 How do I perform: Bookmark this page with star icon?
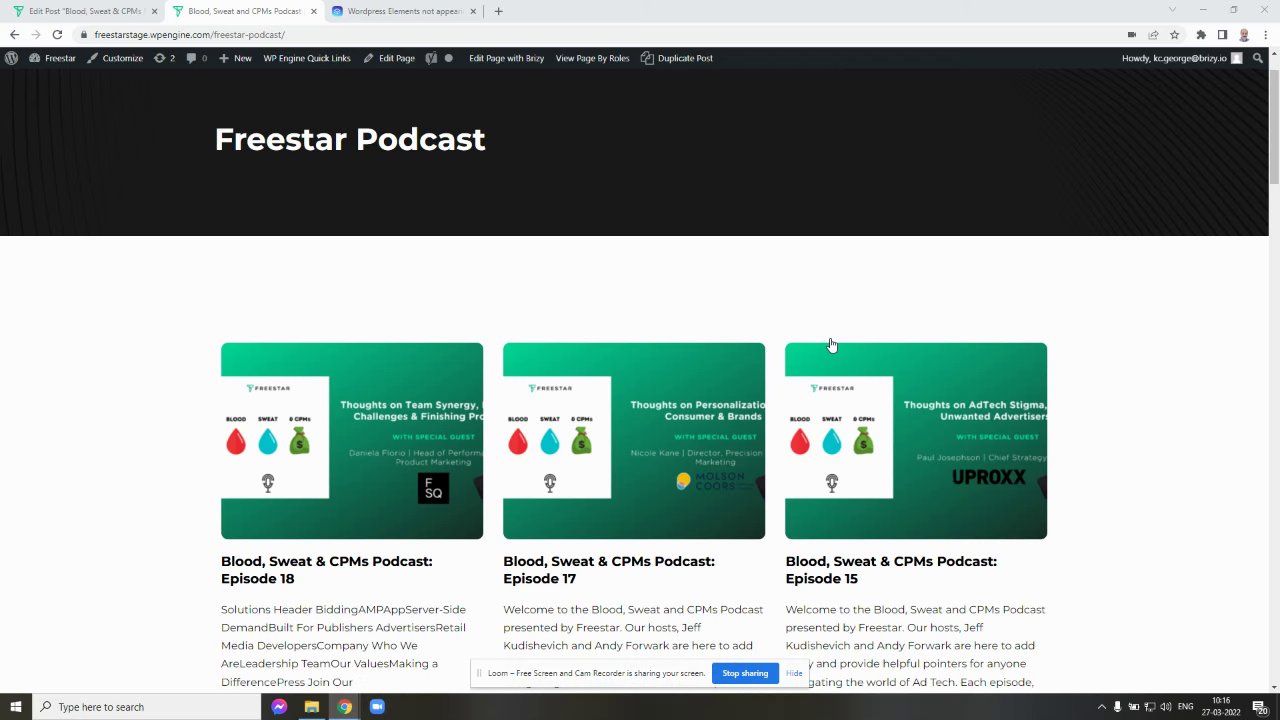coord(1174,34)
